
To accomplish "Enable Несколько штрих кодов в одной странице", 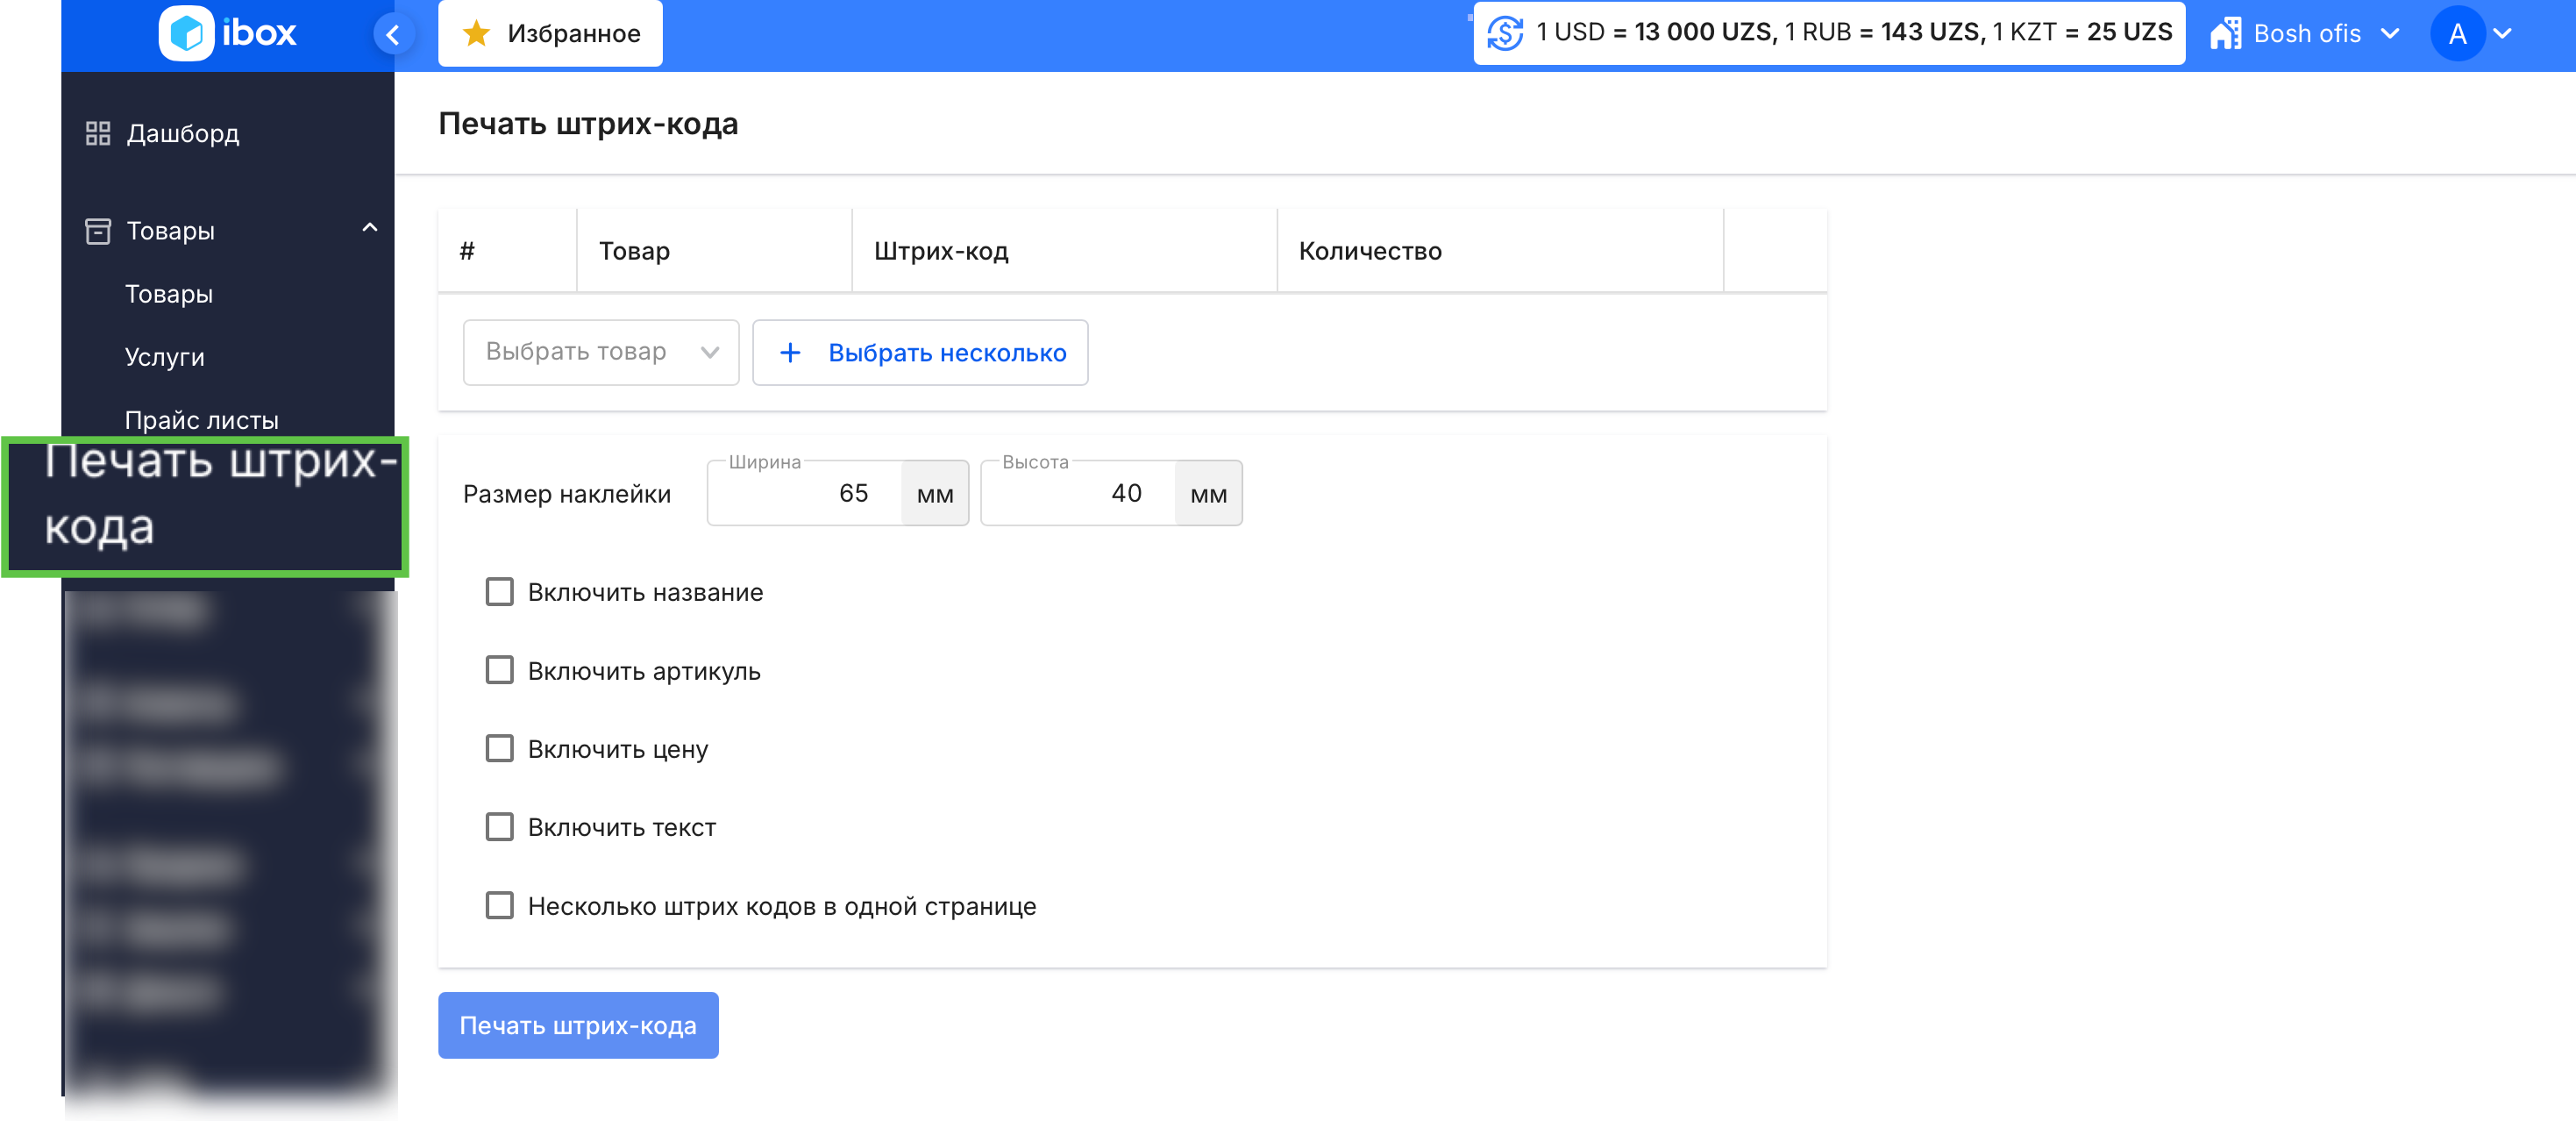I will 499,905.
